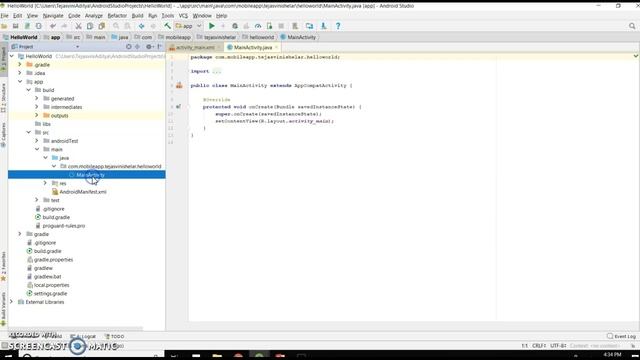Image resolution: width=640 pixels, height=360 pixels.
Task: Expand the androidTest folder node
Action: 37,141
